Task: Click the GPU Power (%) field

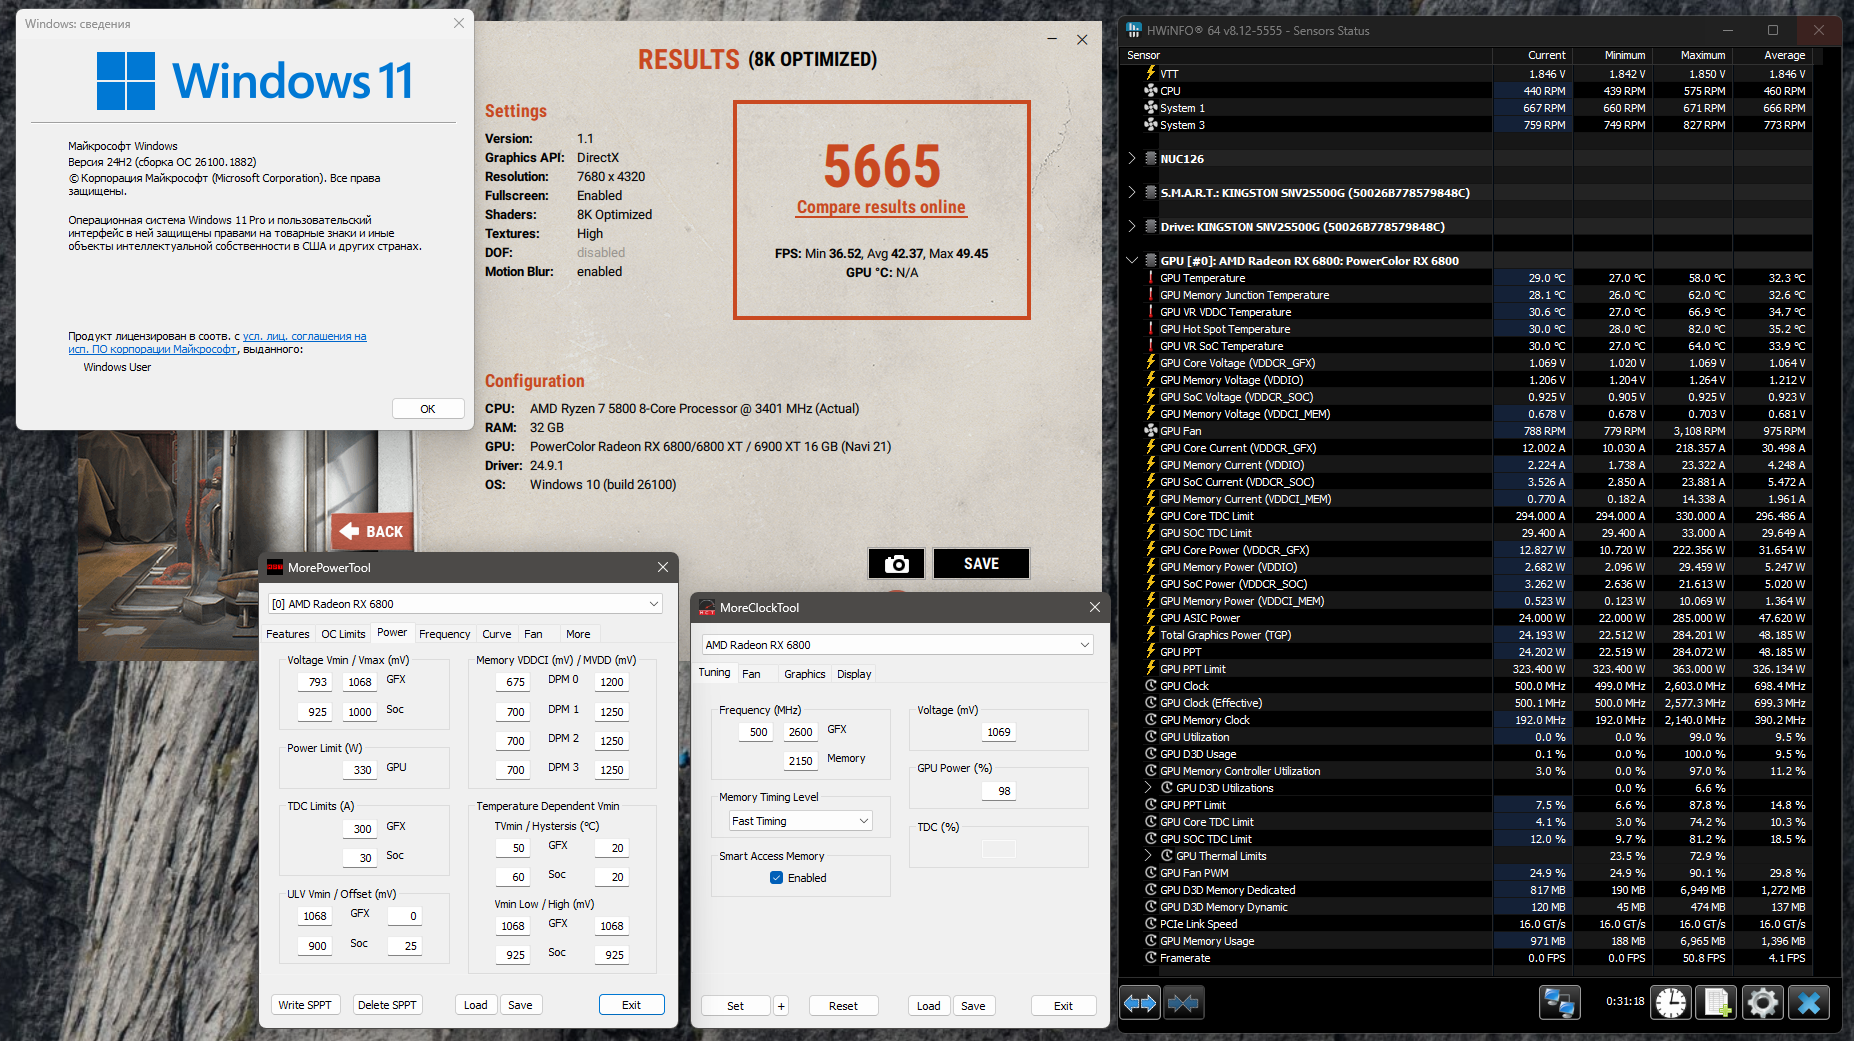Action: [x=998, y=791]
